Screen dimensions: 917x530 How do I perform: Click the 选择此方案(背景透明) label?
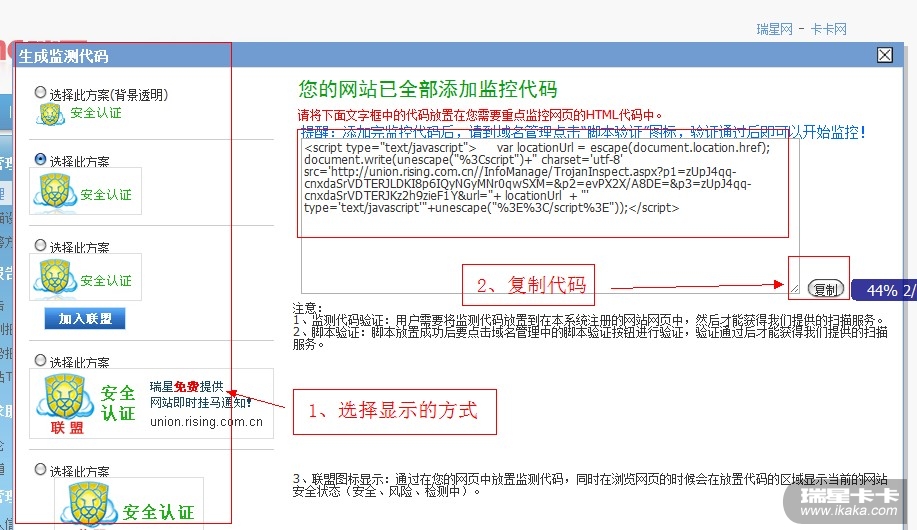click(x=109, y=95)
